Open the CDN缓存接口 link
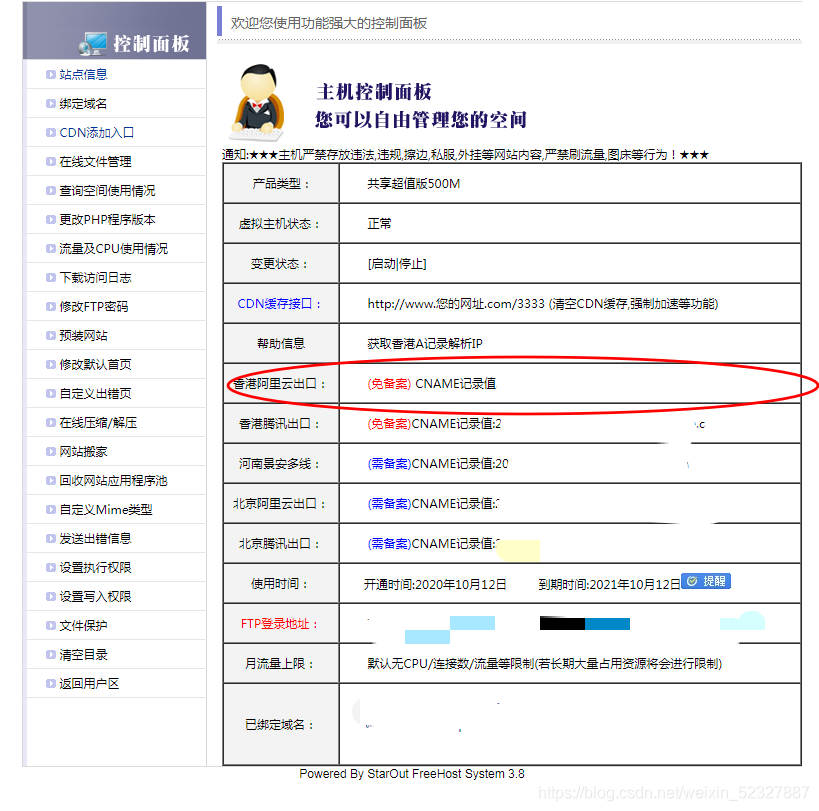The height and width of the screenshot is (811, 819). pos(279,304)
